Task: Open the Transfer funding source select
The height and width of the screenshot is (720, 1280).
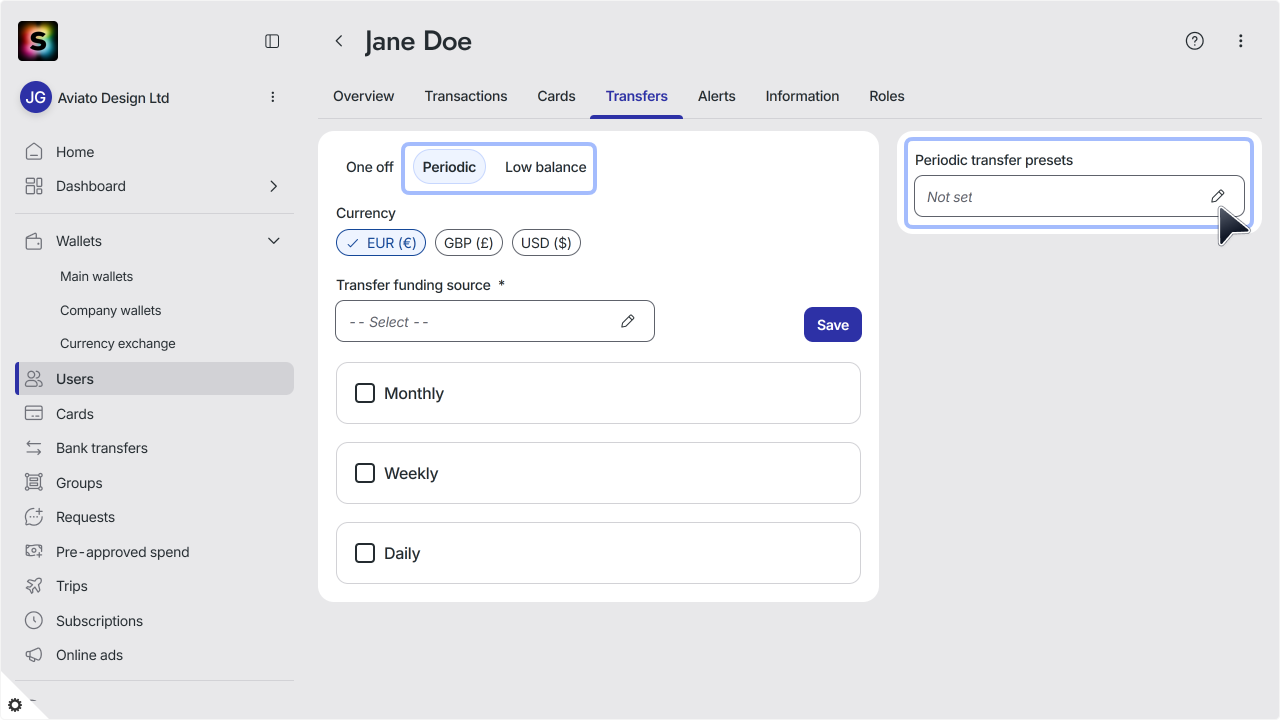Action: click(495, 321)
